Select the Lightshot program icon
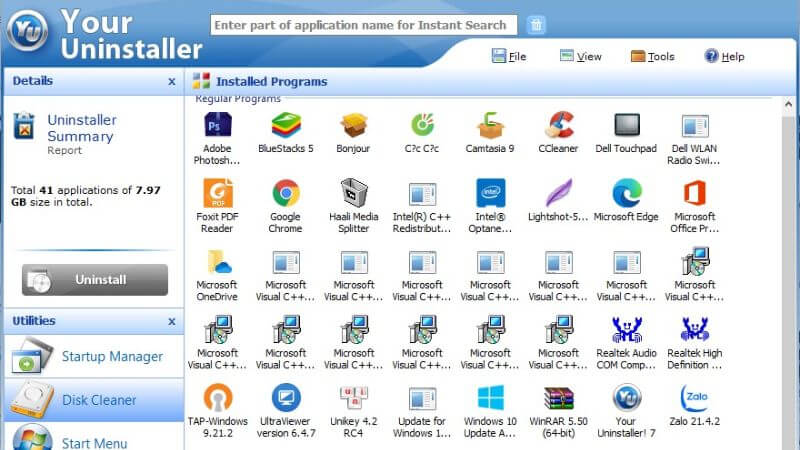The image size is (800, 450). tap(559, 193)
